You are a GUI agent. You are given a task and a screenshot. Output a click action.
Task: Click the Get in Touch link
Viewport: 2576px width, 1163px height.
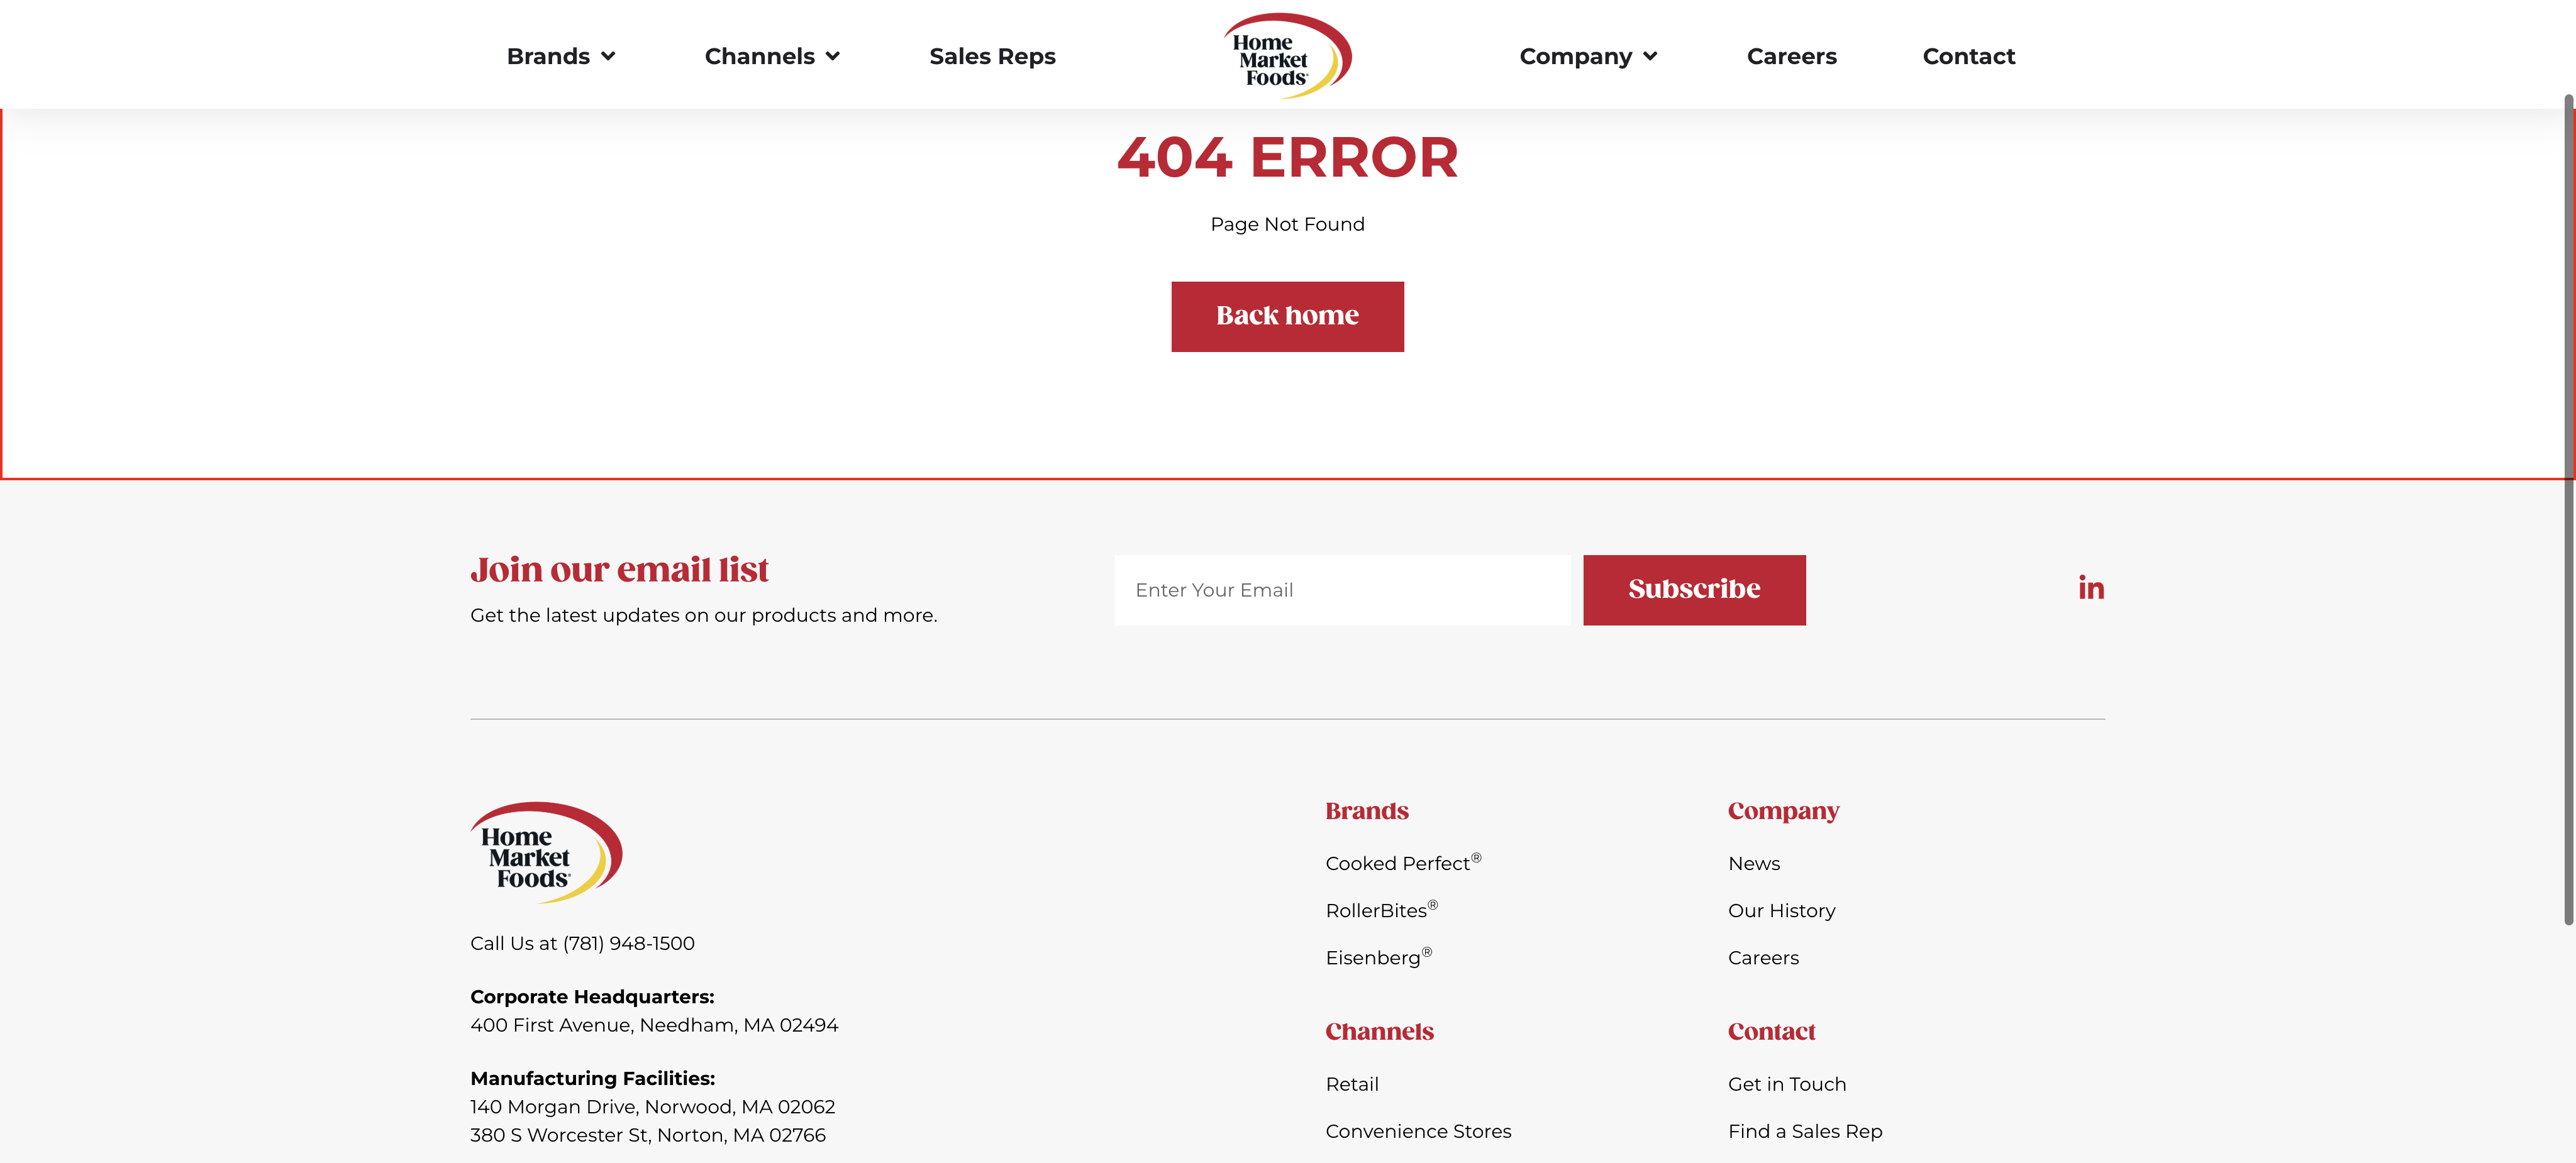point(1786,1084)
